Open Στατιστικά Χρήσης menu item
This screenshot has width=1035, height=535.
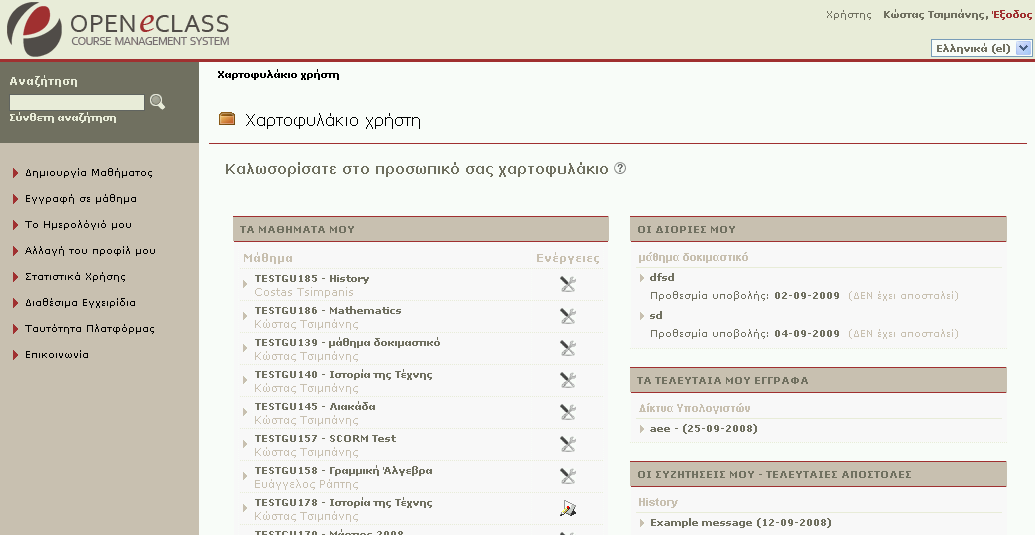coord(75,277)
